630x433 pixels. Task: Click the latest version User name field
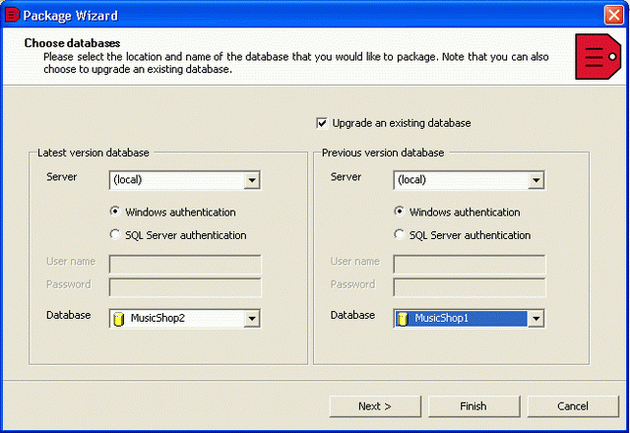(185, 264)
